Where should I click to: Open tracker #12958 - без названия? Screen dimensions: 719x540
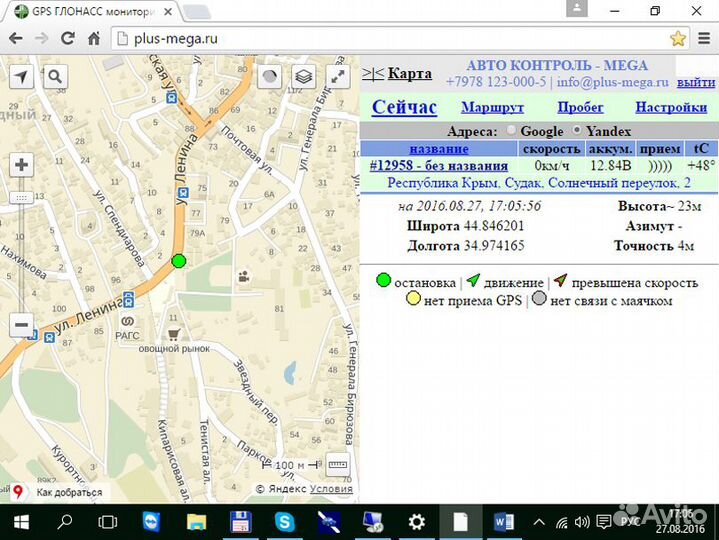pos(439,165)
